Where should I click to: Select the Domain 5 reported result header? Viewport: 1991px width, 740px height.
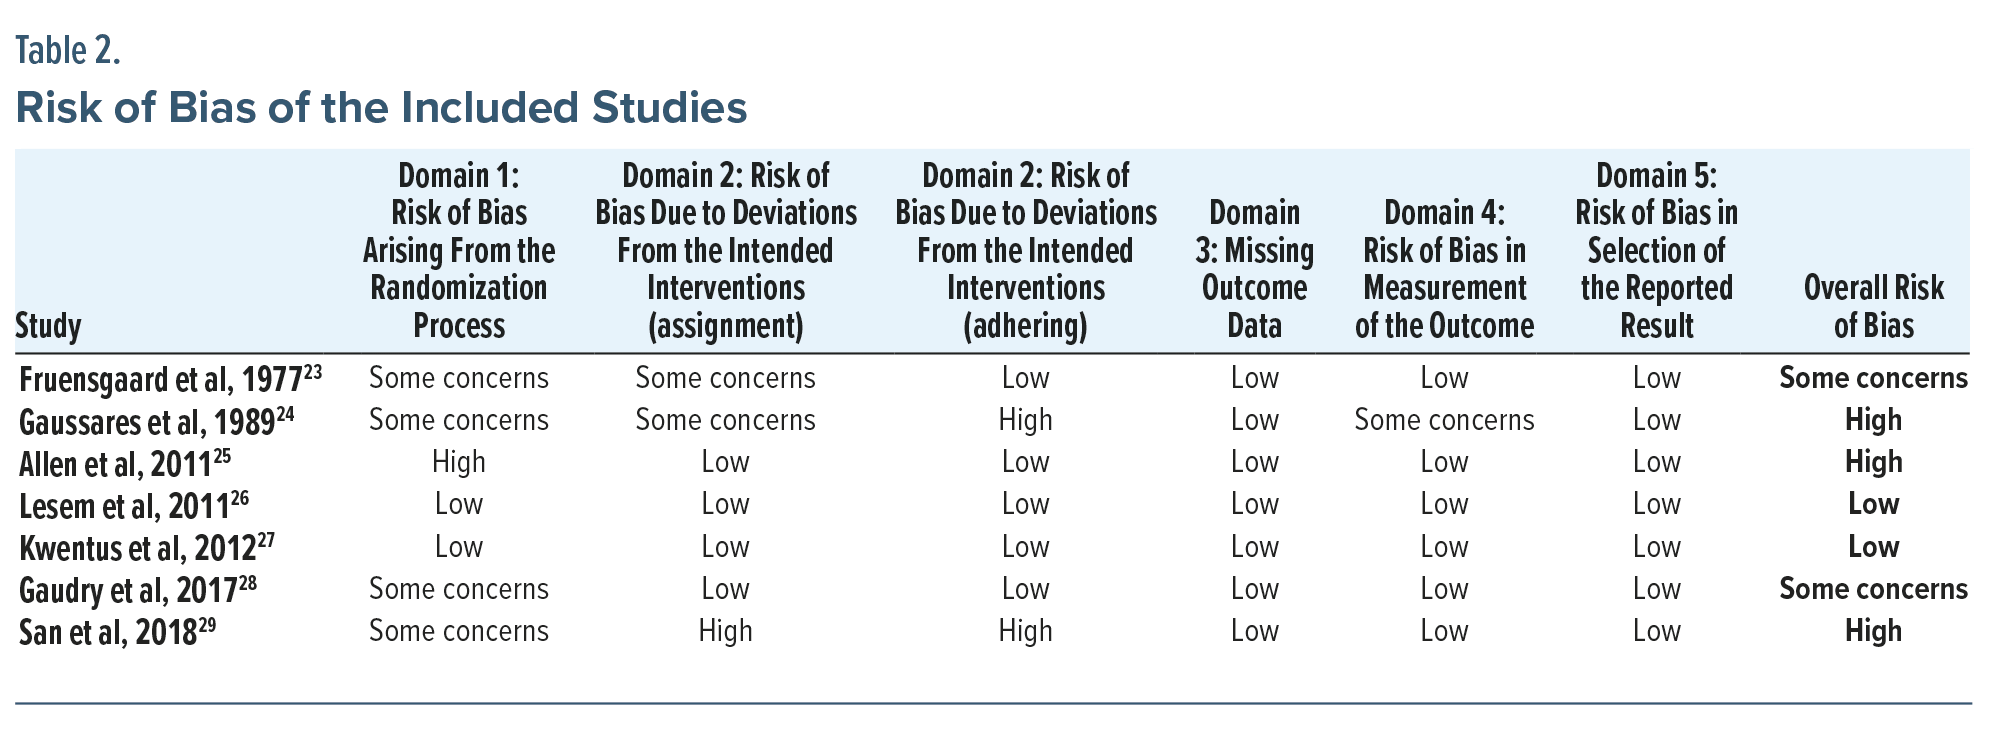[x=1656, y=250]
